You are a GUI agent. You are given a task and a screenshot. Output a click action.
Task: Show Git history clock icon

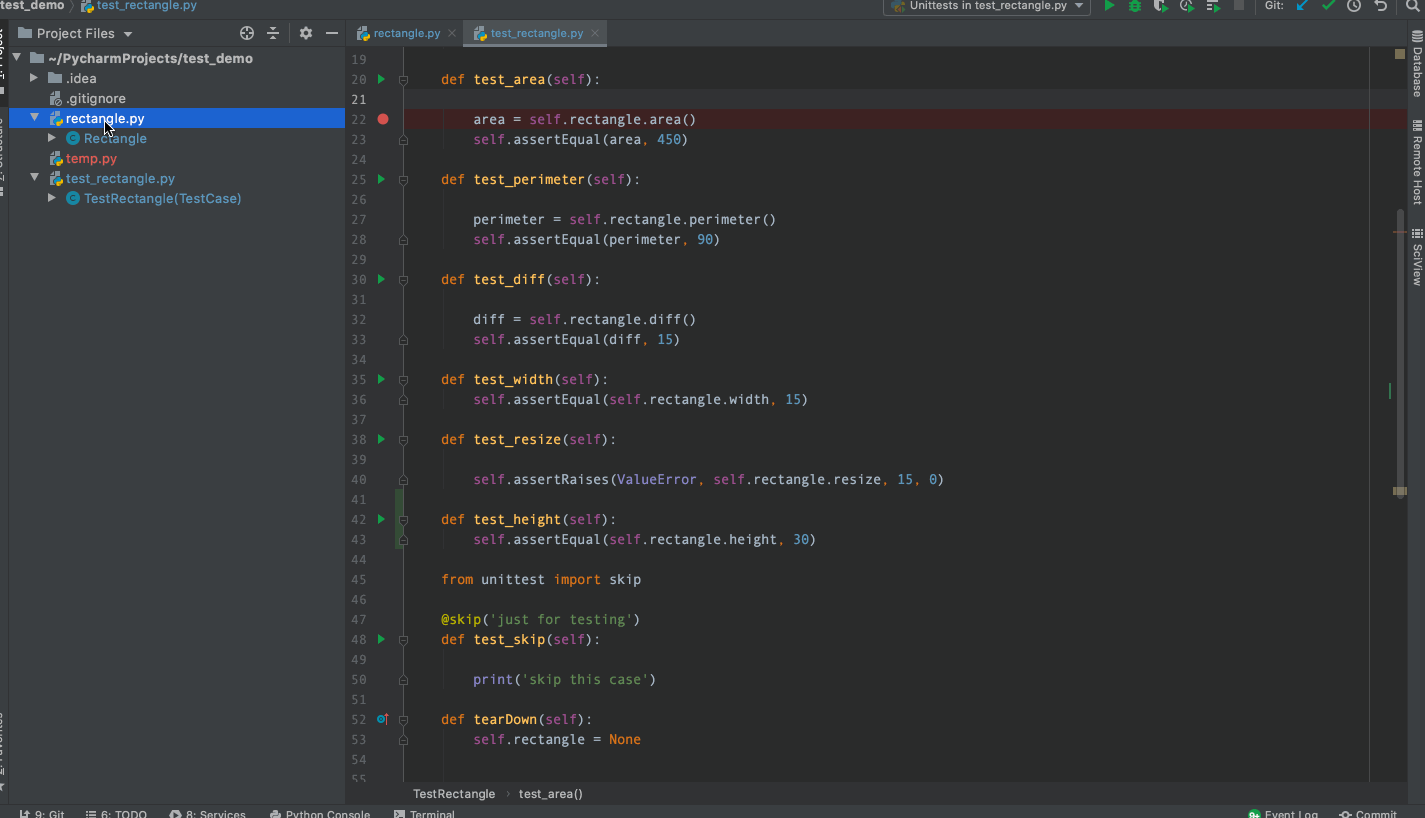(1354, 6)
